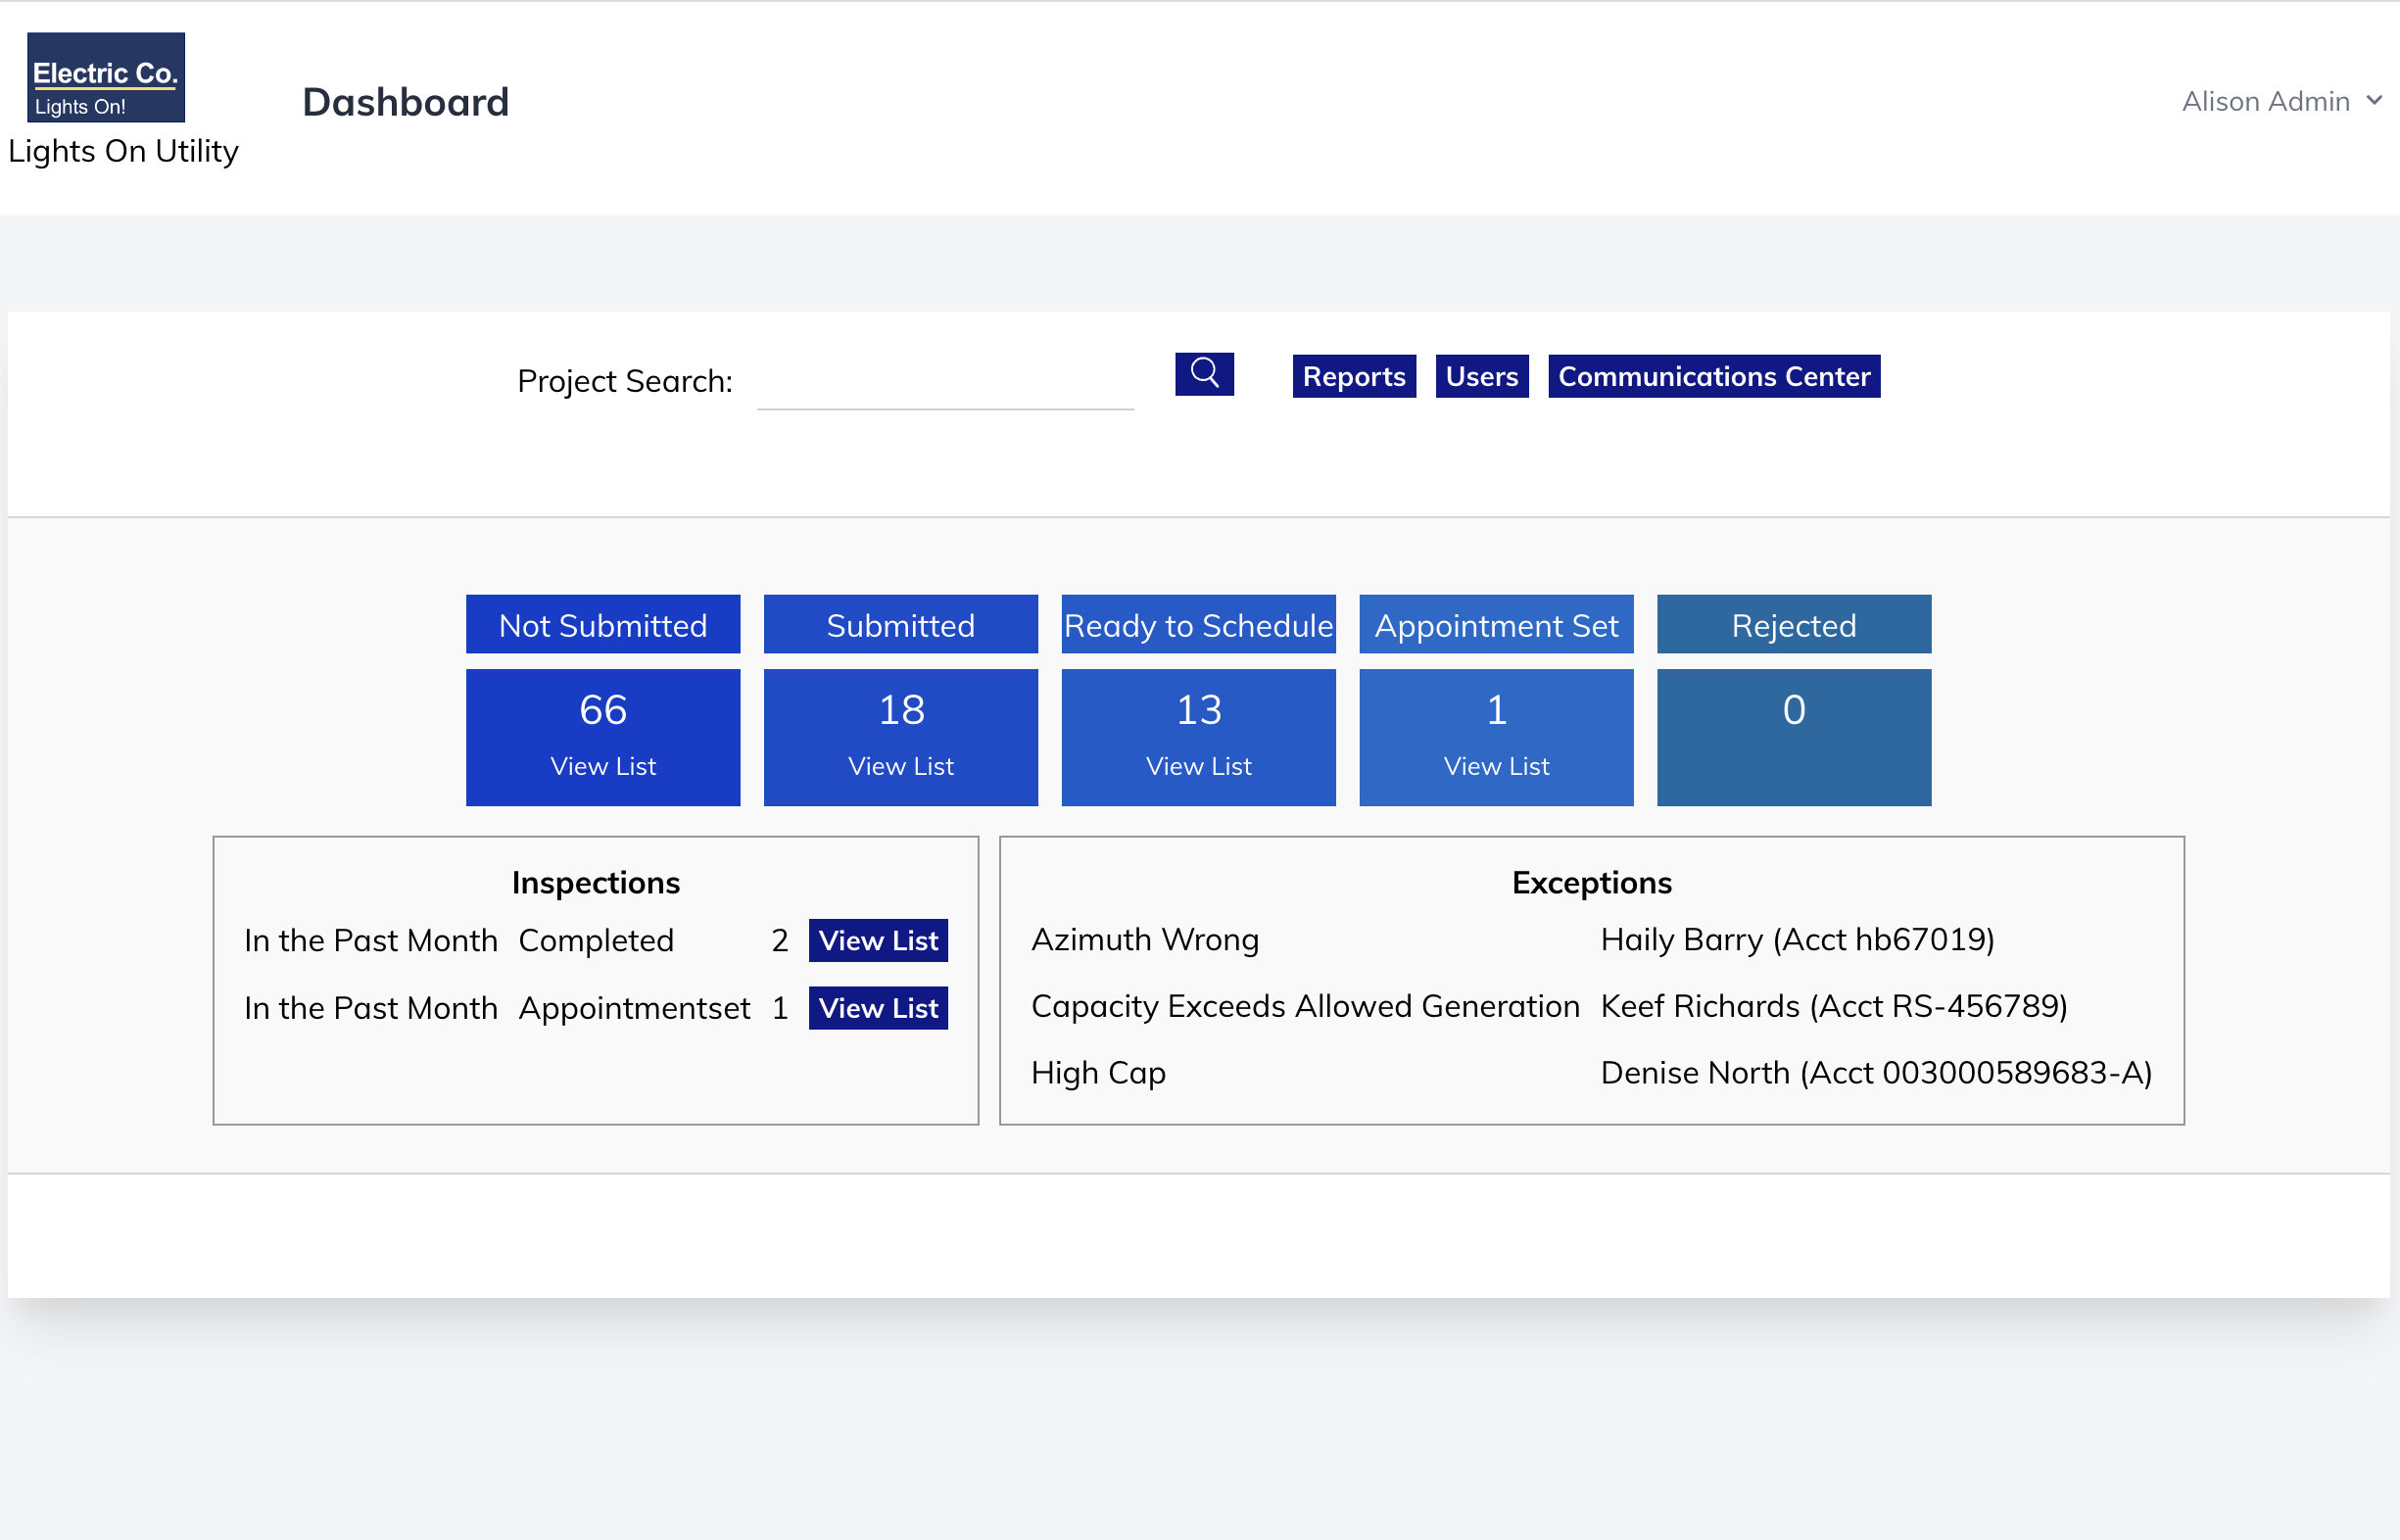View list of 13 Ready to Schedule projects

[1199, 766]
